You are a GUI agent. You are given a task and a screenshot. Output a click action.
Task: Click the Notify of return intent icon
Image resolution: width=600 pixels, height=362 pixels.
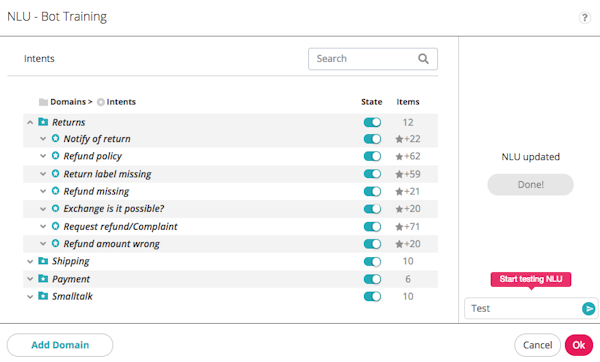pyautogui.click(x=55, y=138)
